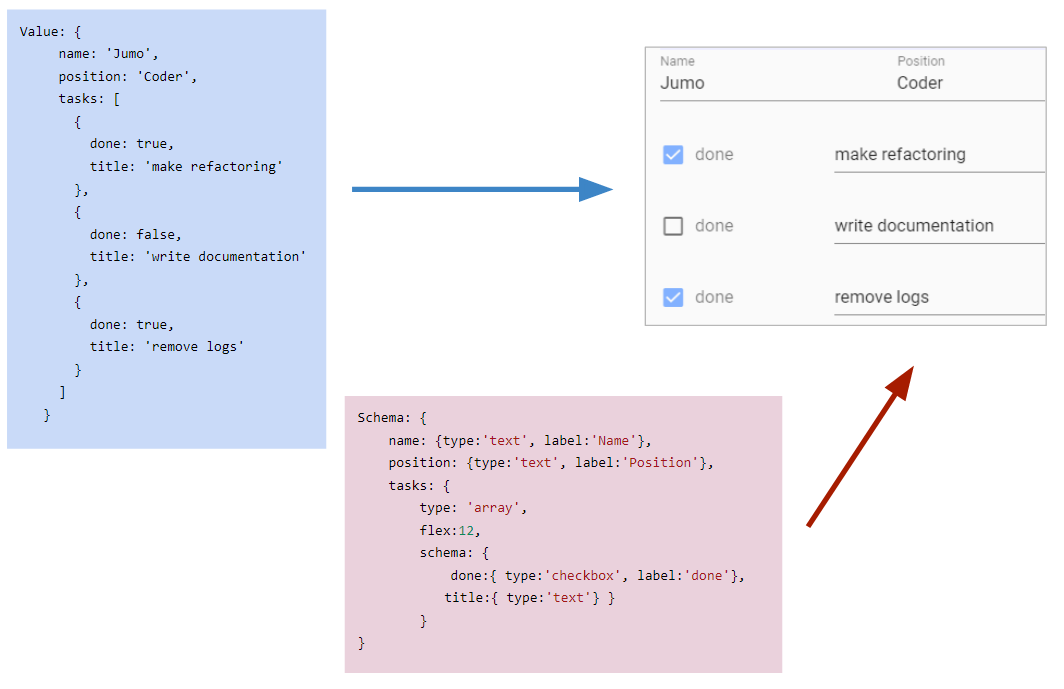Click the 'tasks: [' line in Value code
The width and height of the screenshot is (1064, 689).
[89, 99]
